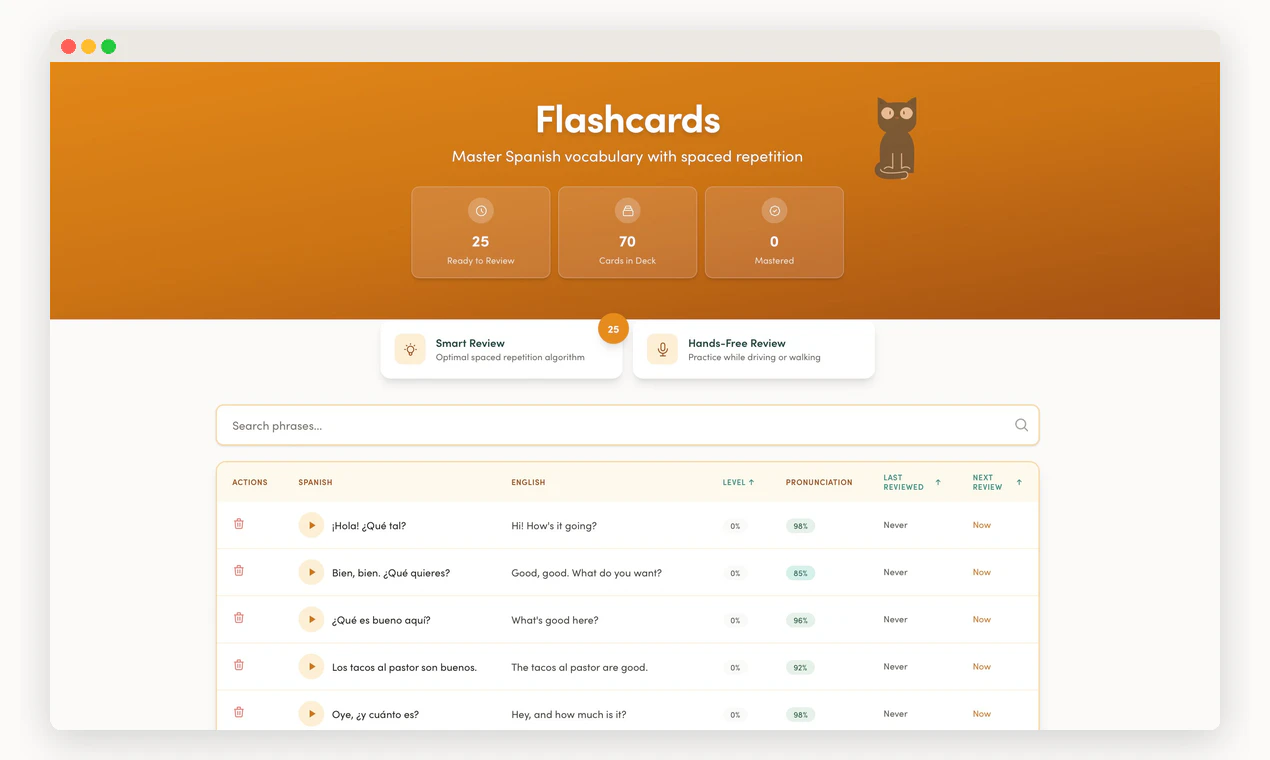This screenshot has width=1270, height=760.
Task: Play audio for "Los tacos al pastor son buenos."
Action: pos(311,666)
